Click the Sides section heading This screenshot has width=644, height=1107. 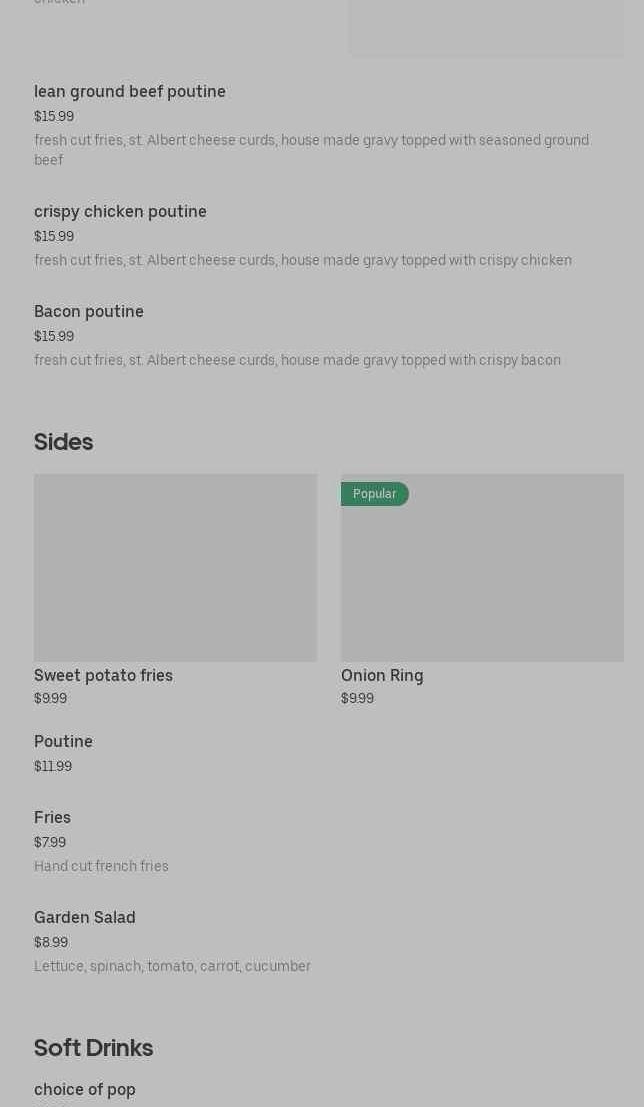pyautogui.click(x=63, y=442)
